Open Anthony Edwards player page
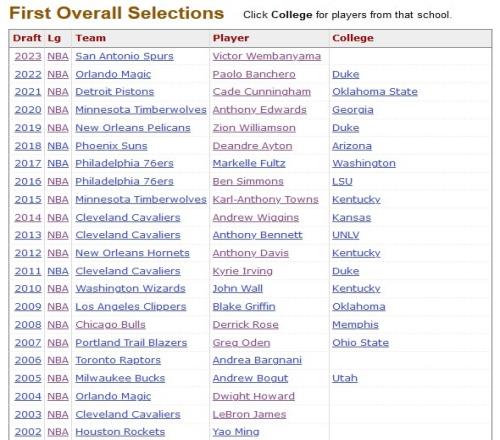The height and width of the screenshot is (440, 500). (x=259, y=110)
